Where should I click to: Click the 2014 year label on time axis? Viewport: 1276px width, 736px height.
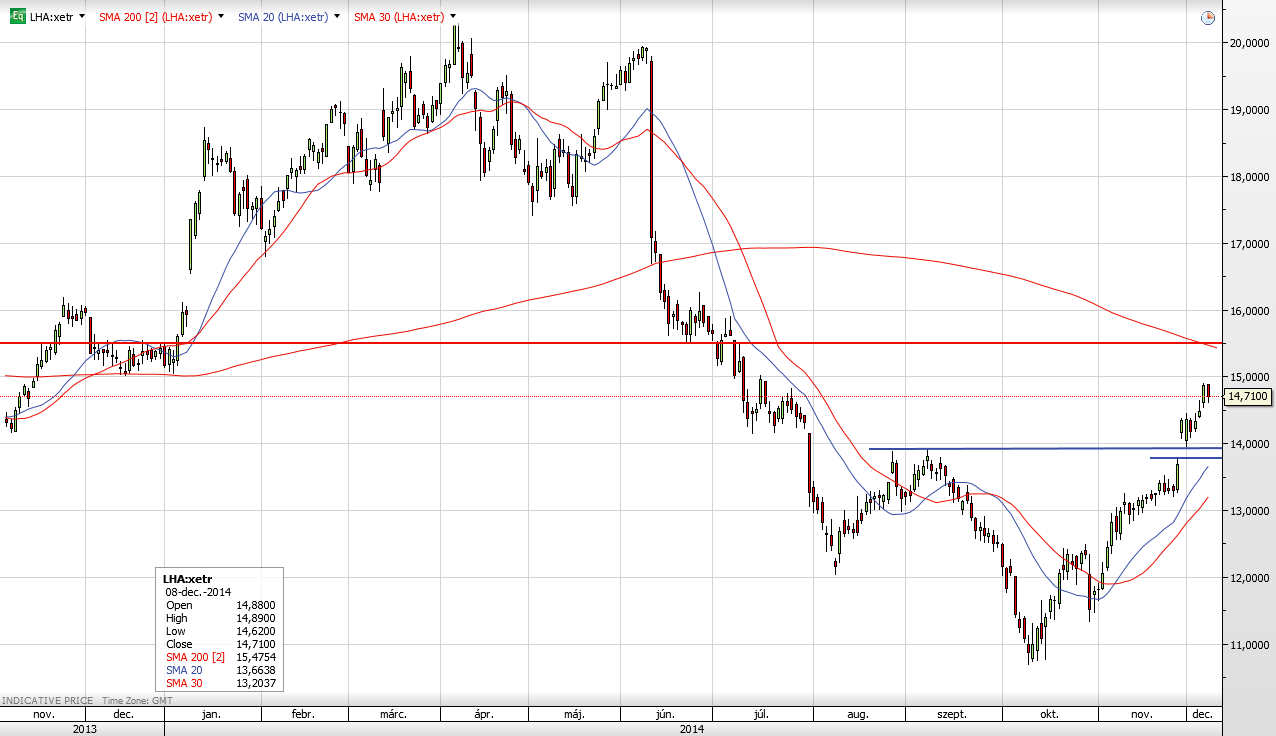click(691, 729)
